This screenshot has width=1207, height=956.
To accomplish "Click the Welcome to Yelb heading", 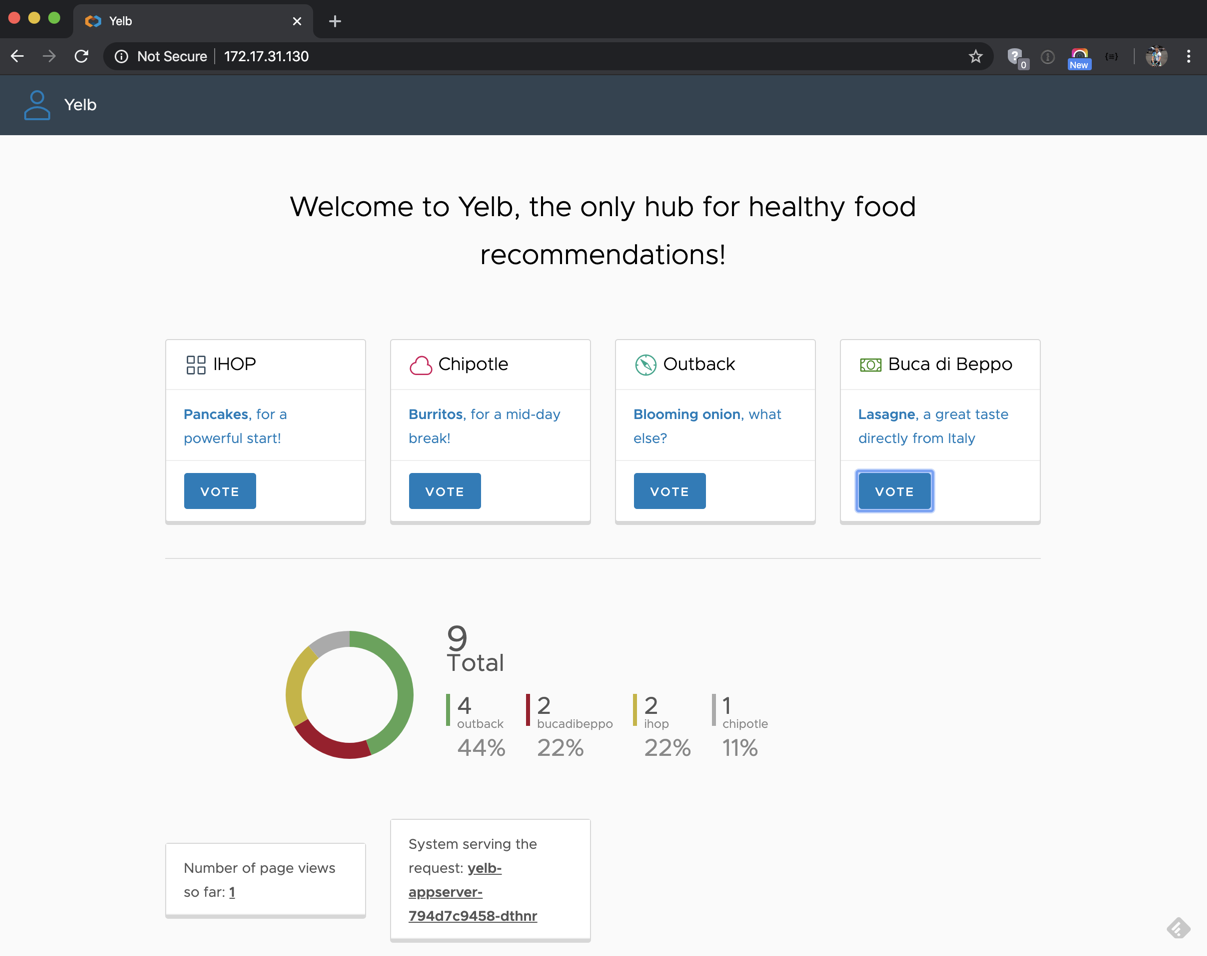I will click(x=603, y=231).
